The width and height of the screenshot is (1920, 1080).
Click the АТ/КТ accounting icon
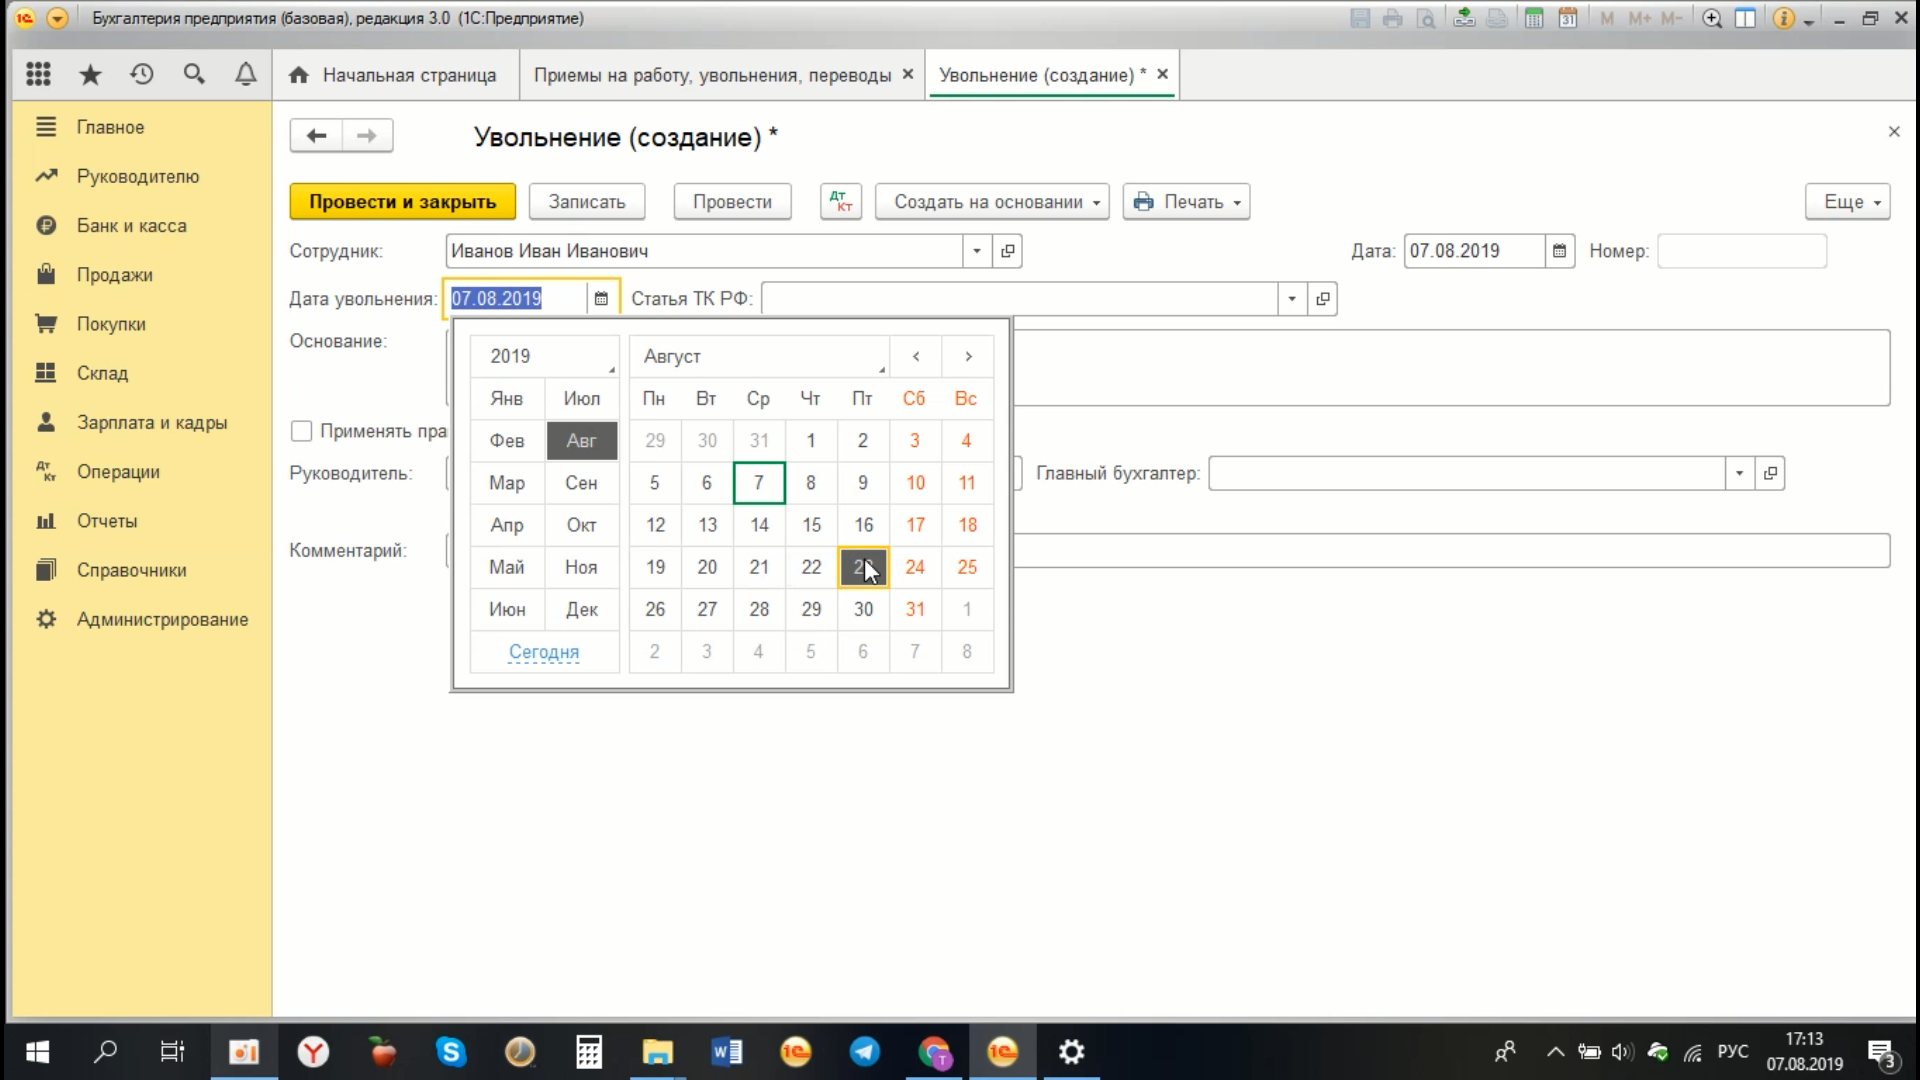(x=840, y=200)
